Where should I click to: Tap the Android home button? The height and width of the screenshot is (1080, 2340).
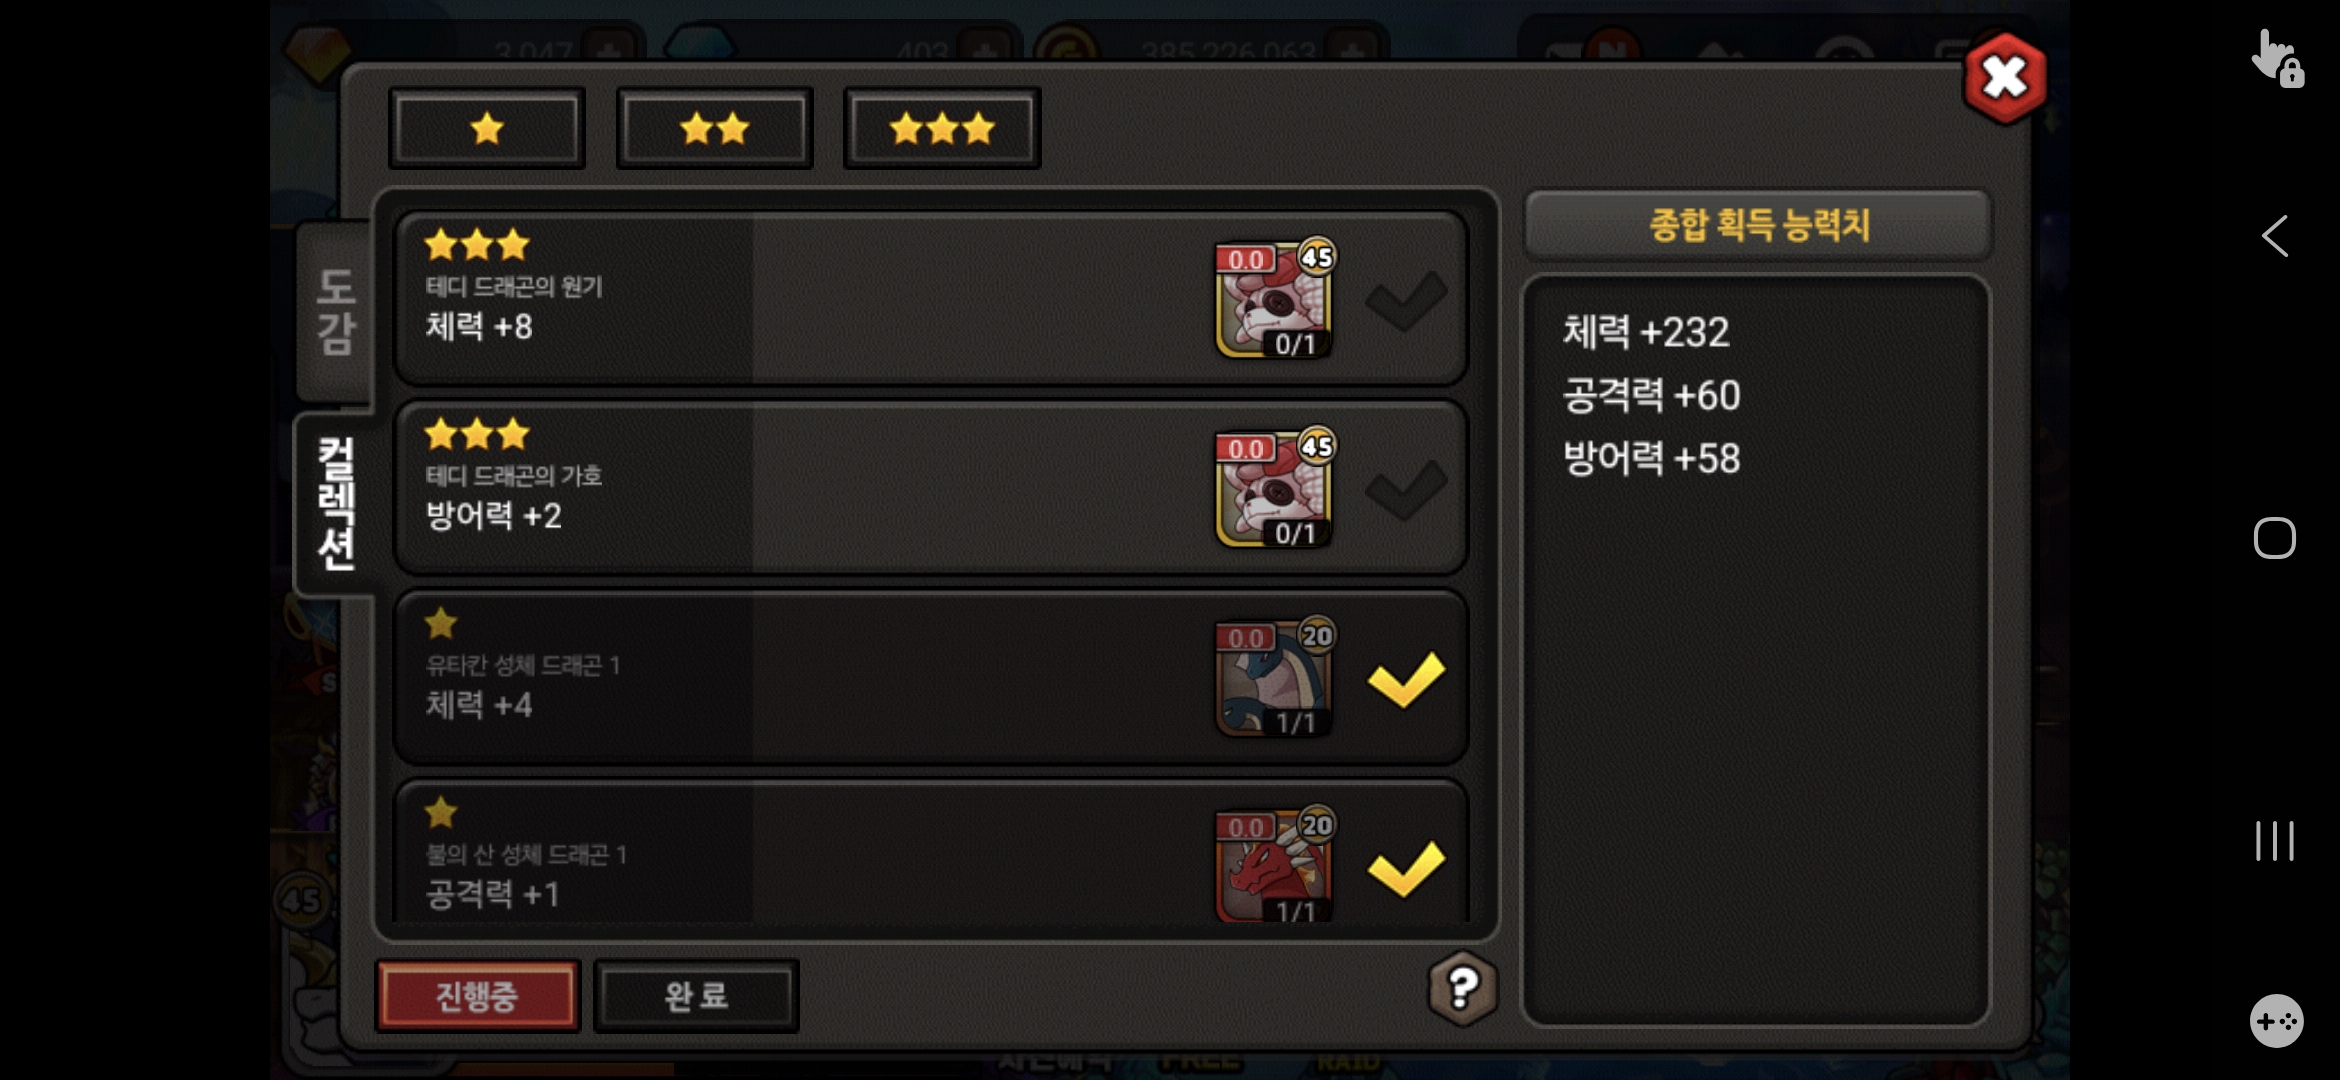pyautogui.click(x=2275, y=538)
